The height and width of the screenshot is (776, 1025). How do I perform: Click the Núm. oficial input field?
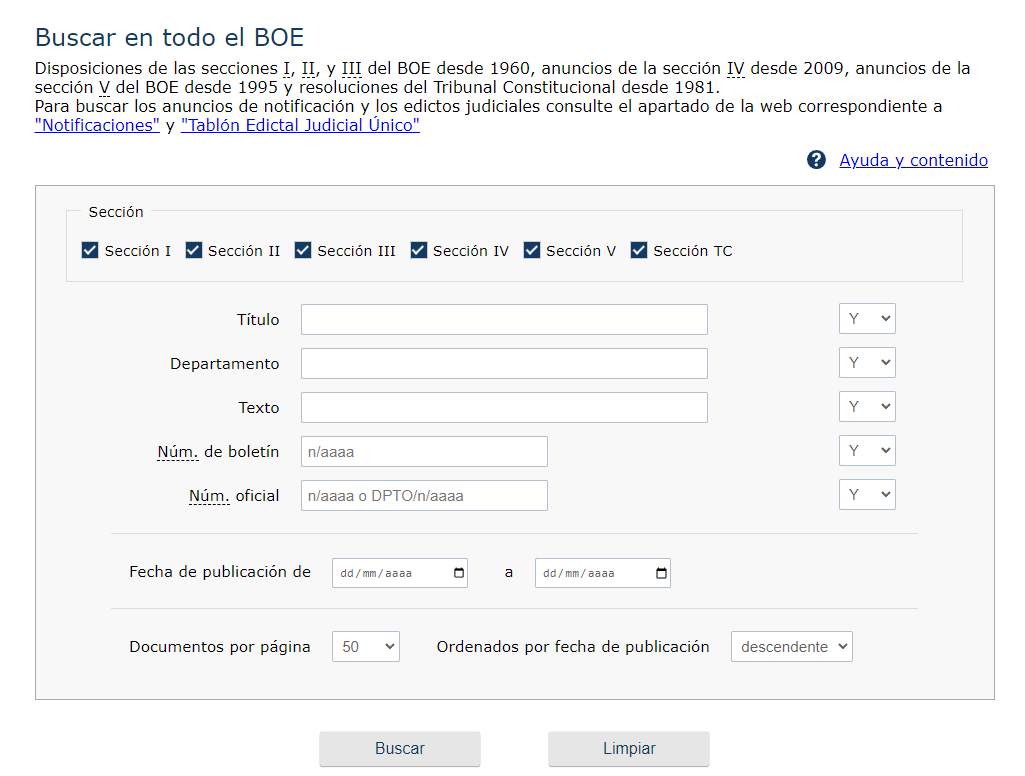click(424, 496)
